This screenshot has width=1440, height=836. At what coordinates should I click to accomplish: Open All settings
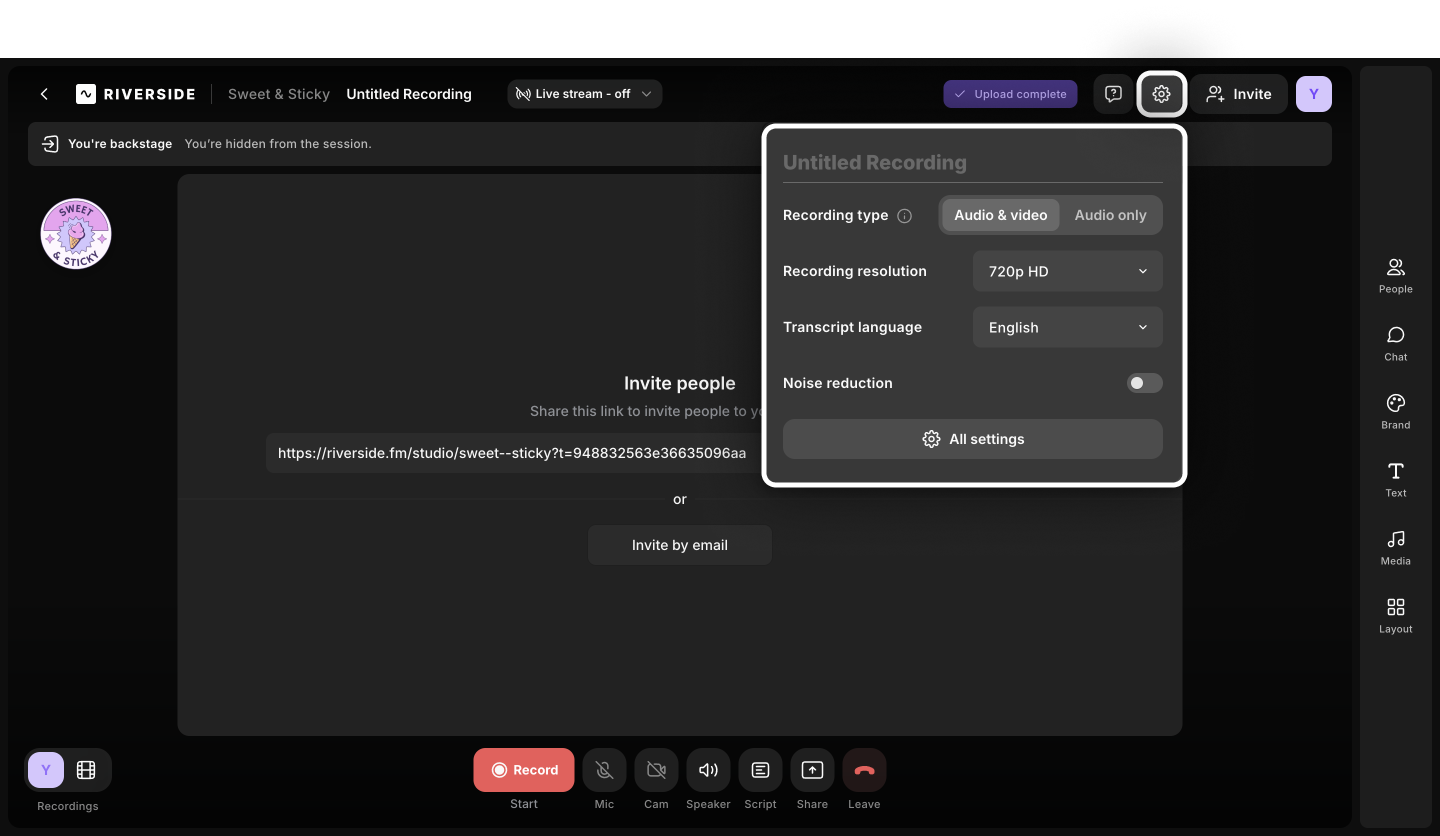(x=972, y=439)
